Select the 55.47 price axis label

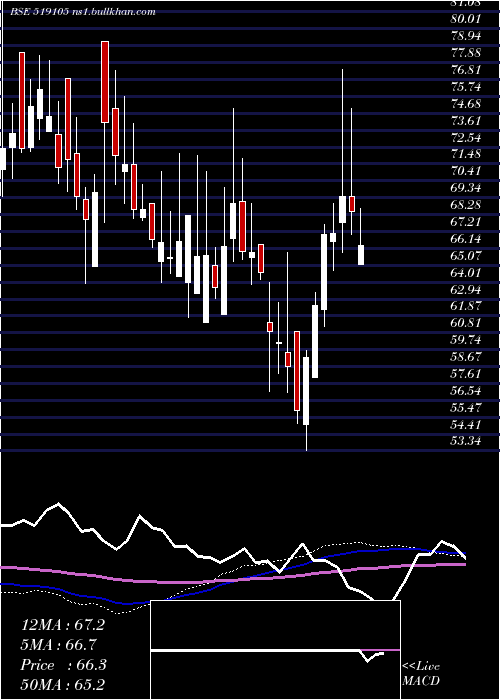(x=465, y=408)
